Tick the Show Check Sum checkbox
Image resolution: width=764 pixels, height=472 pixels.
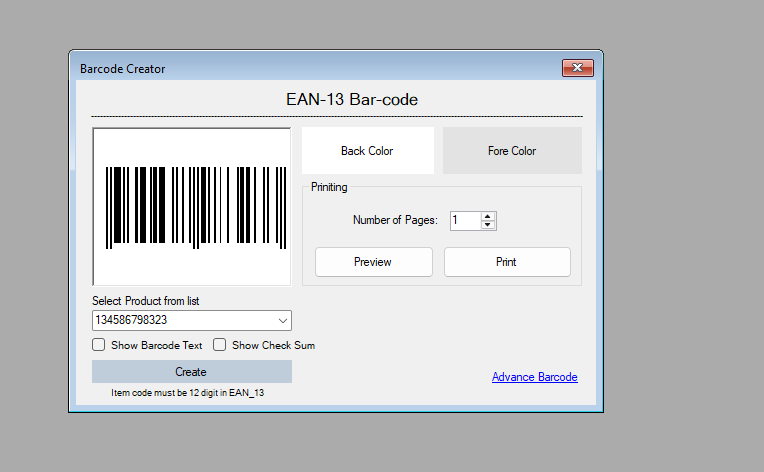point(220,345)
